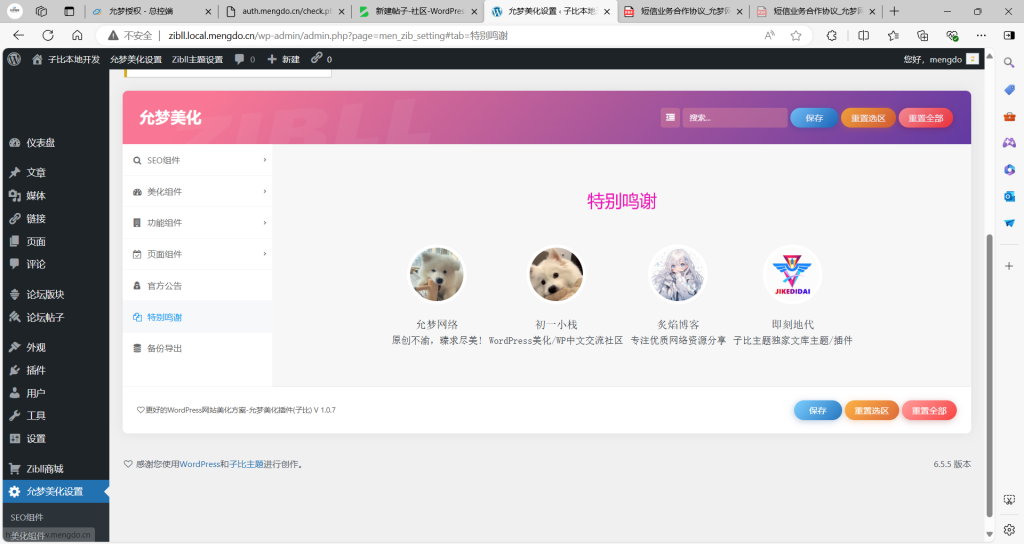
Task: Click the 子比主题 link in footer
Action: tap(246, 464)
